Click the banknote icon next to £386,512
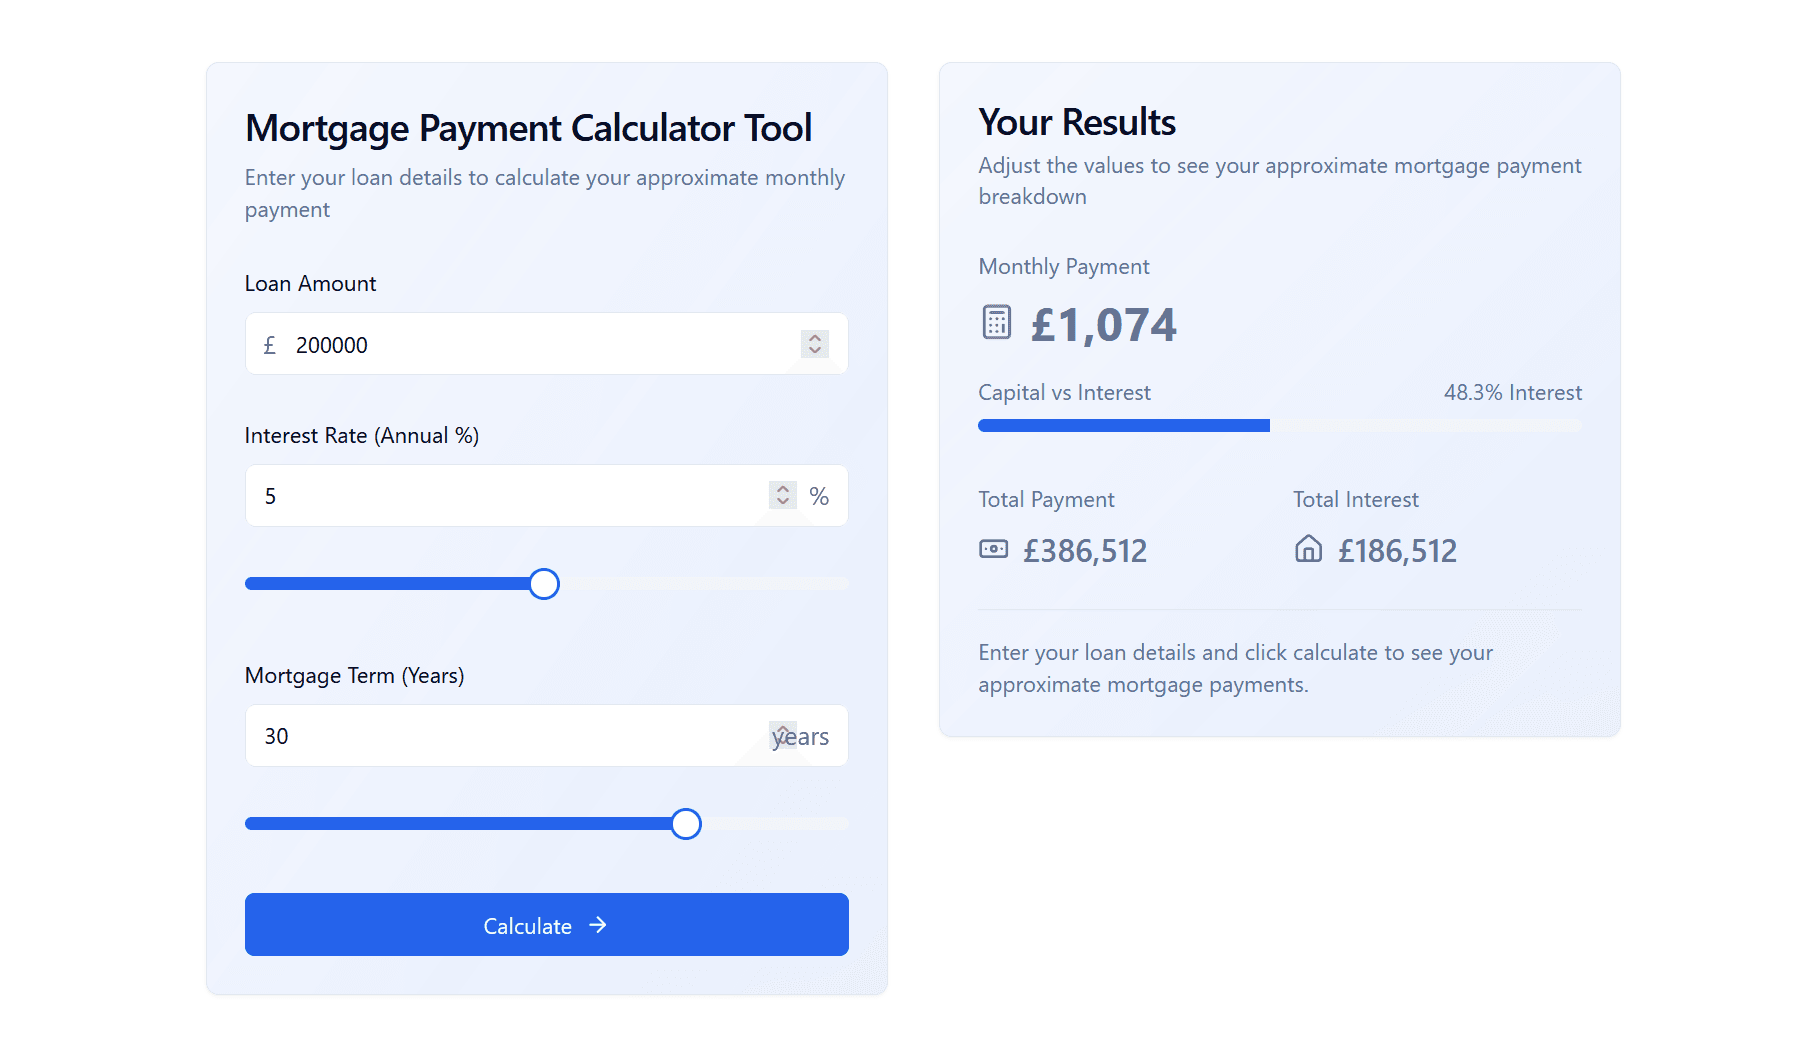The width and height of the screenshot is (1810, 1042). point(993,549)
